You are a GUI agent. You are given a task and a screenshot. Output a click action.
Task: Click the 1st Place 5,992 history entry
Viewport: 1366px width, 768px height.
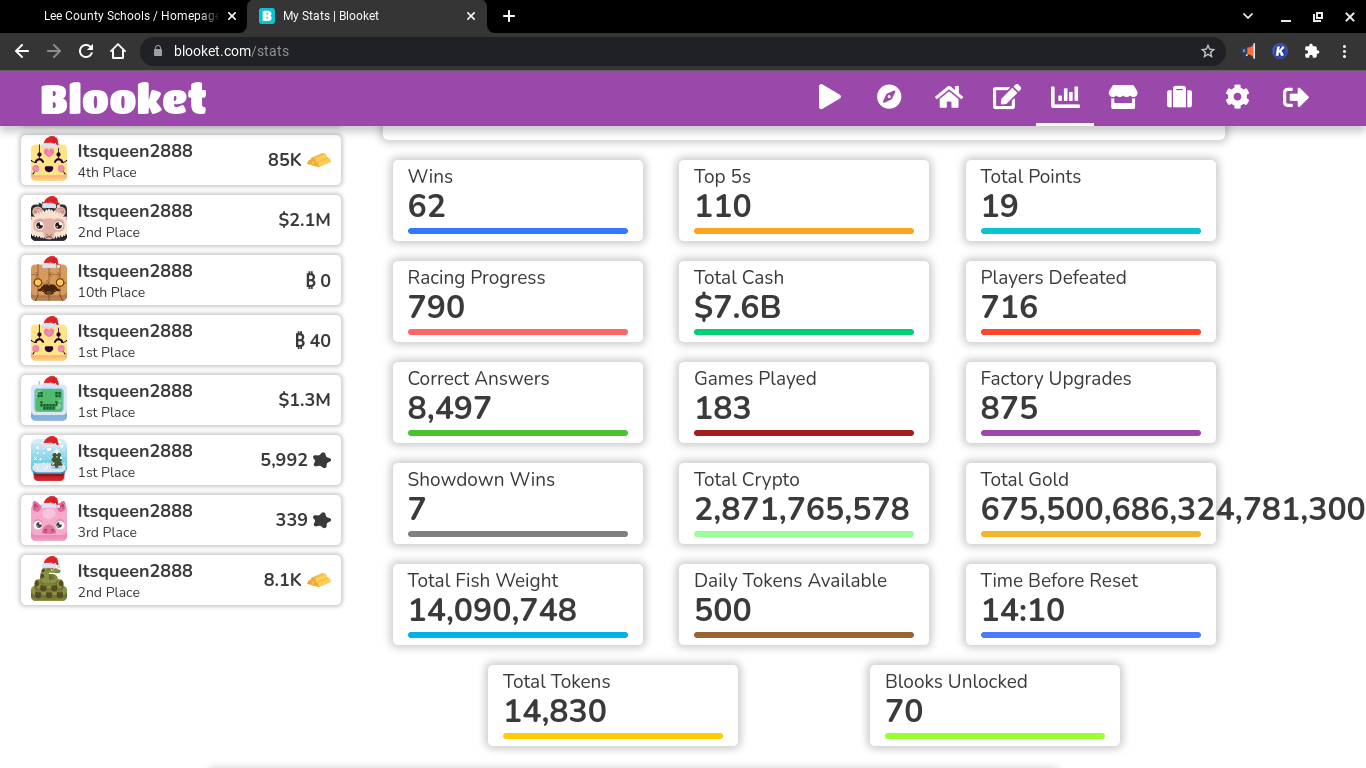pos(181,460)
